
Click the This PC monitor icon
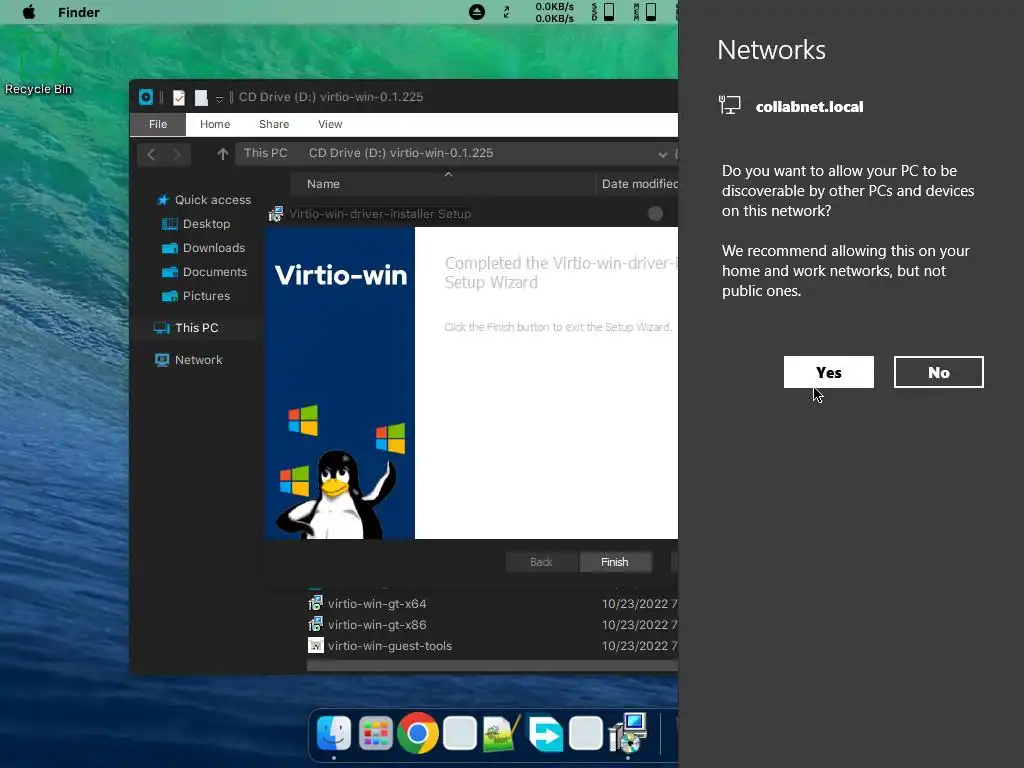[162, 328]
